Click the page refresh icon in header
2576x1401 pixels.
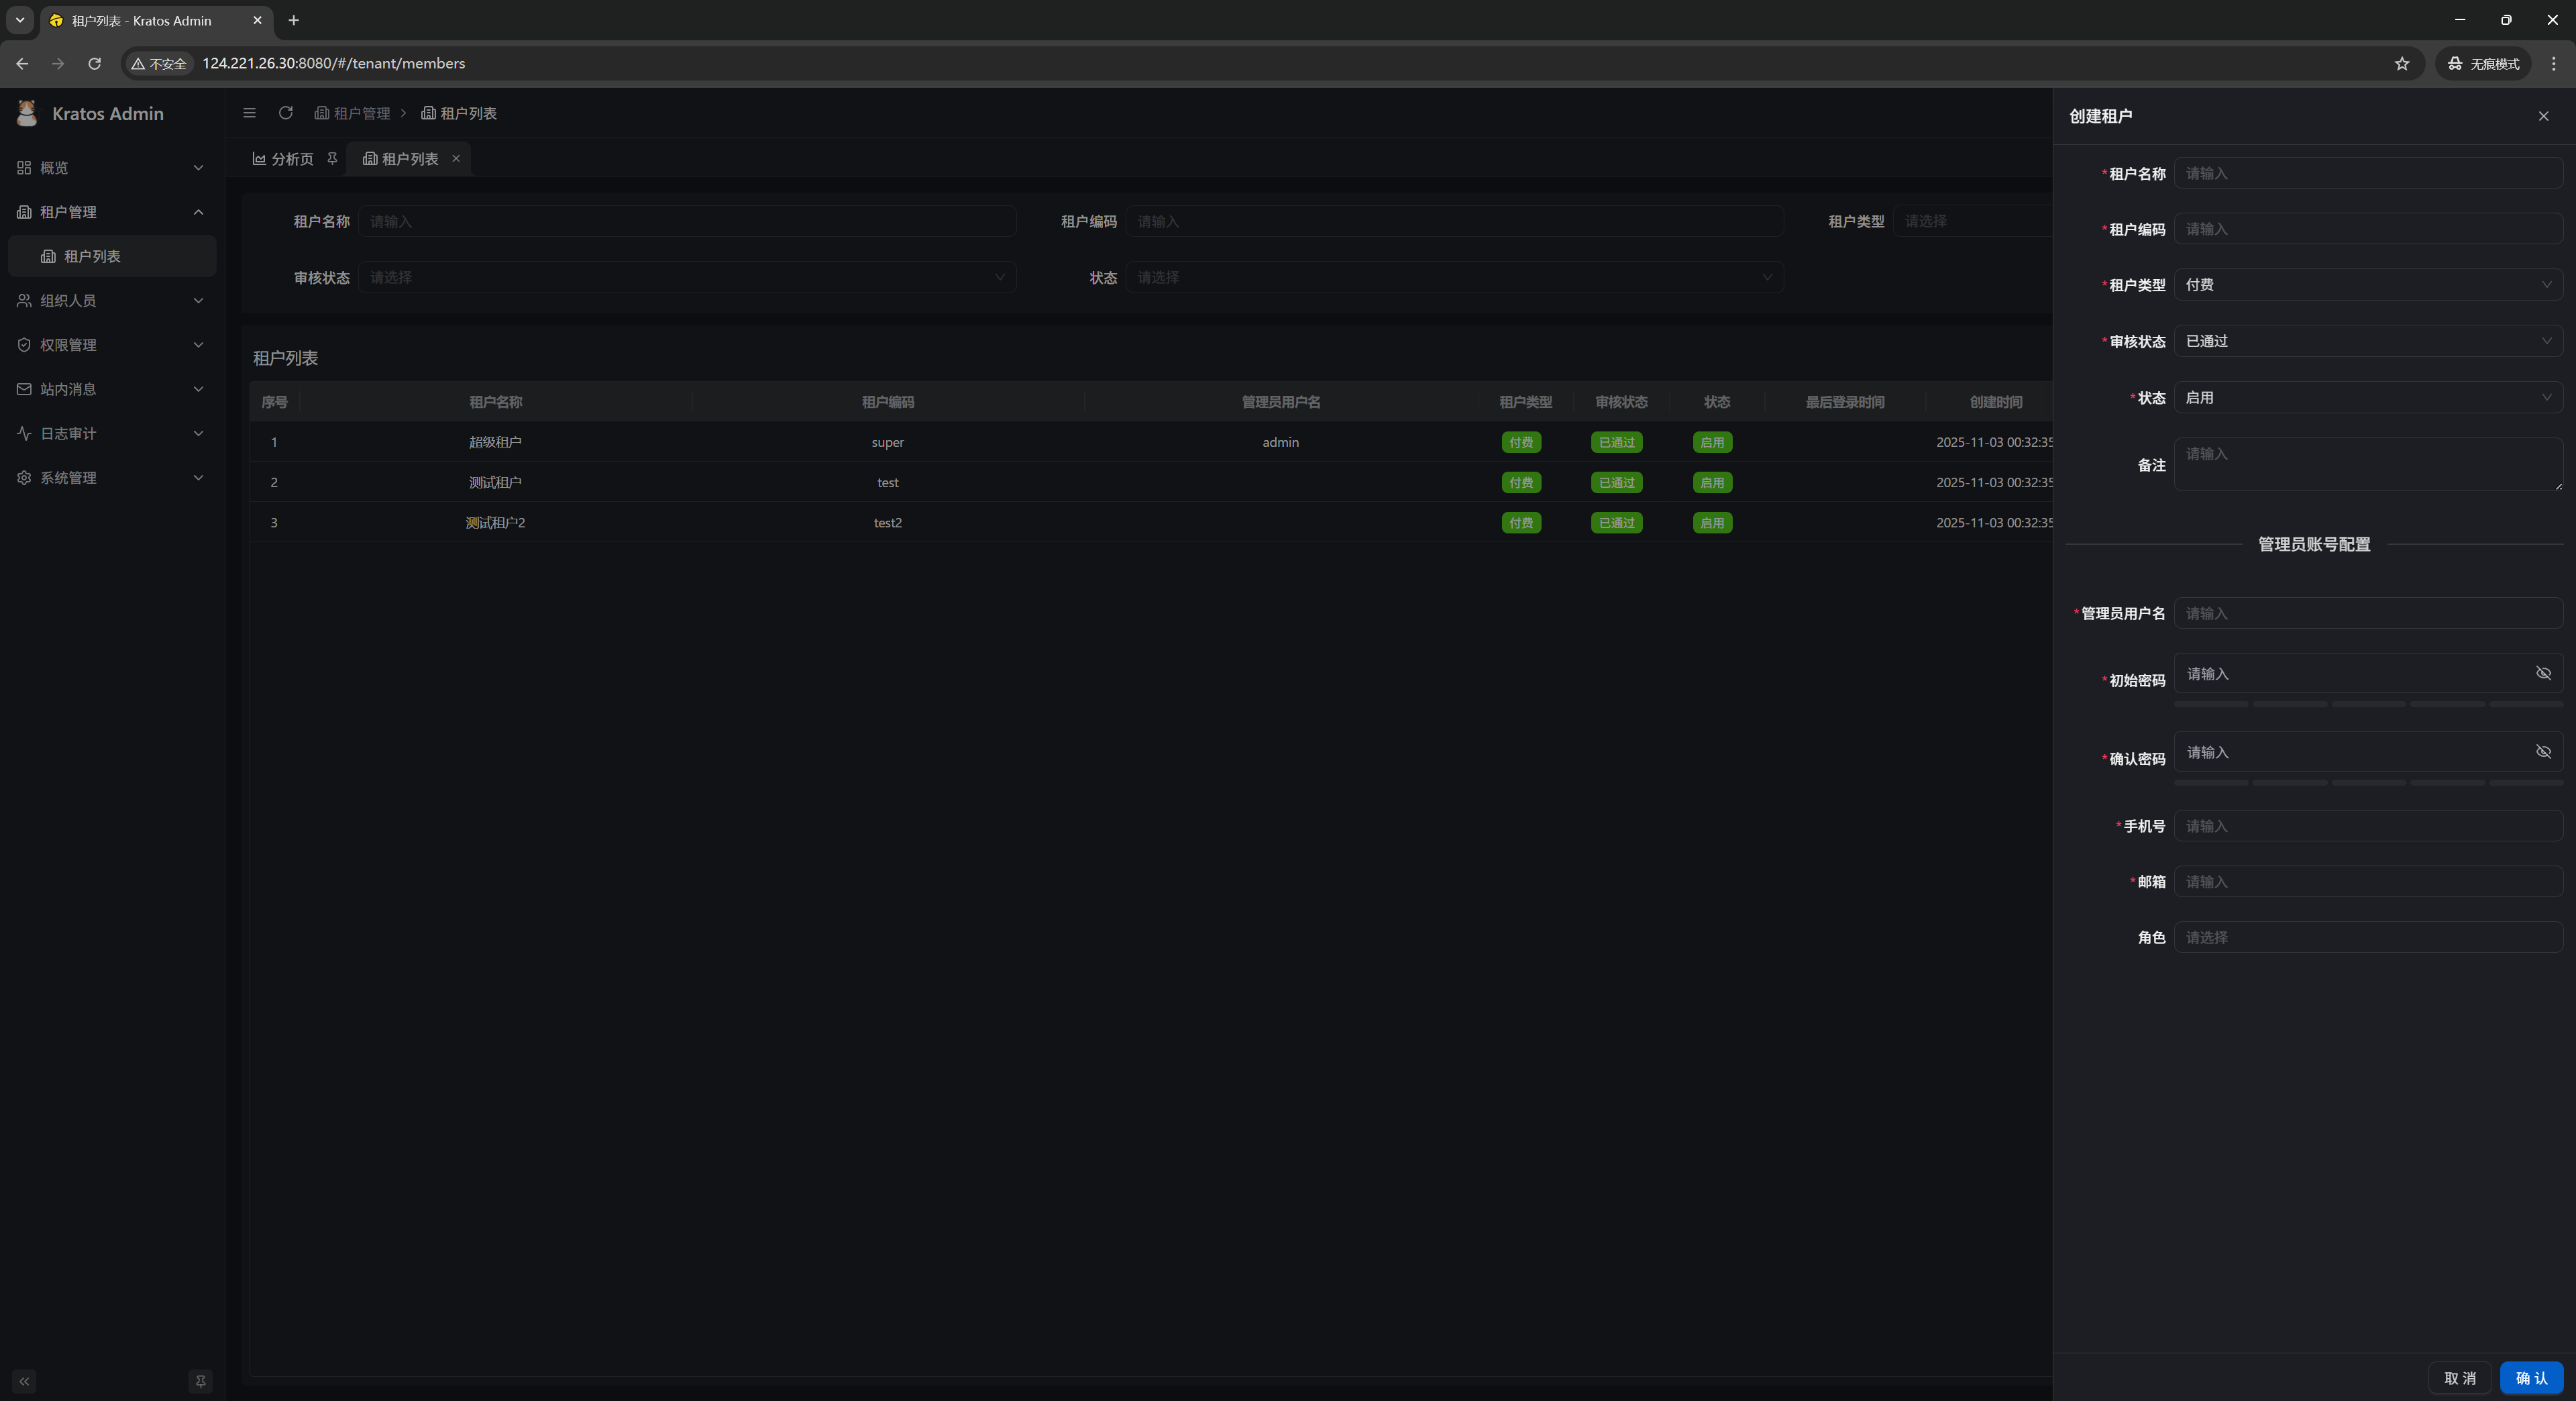(286, 113)
